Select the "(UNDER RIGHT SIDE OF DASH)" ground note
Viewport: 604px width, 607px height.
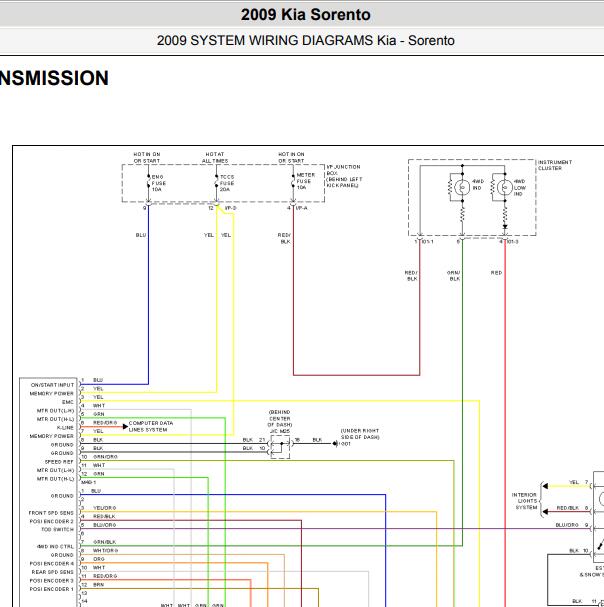click(360, 434)
